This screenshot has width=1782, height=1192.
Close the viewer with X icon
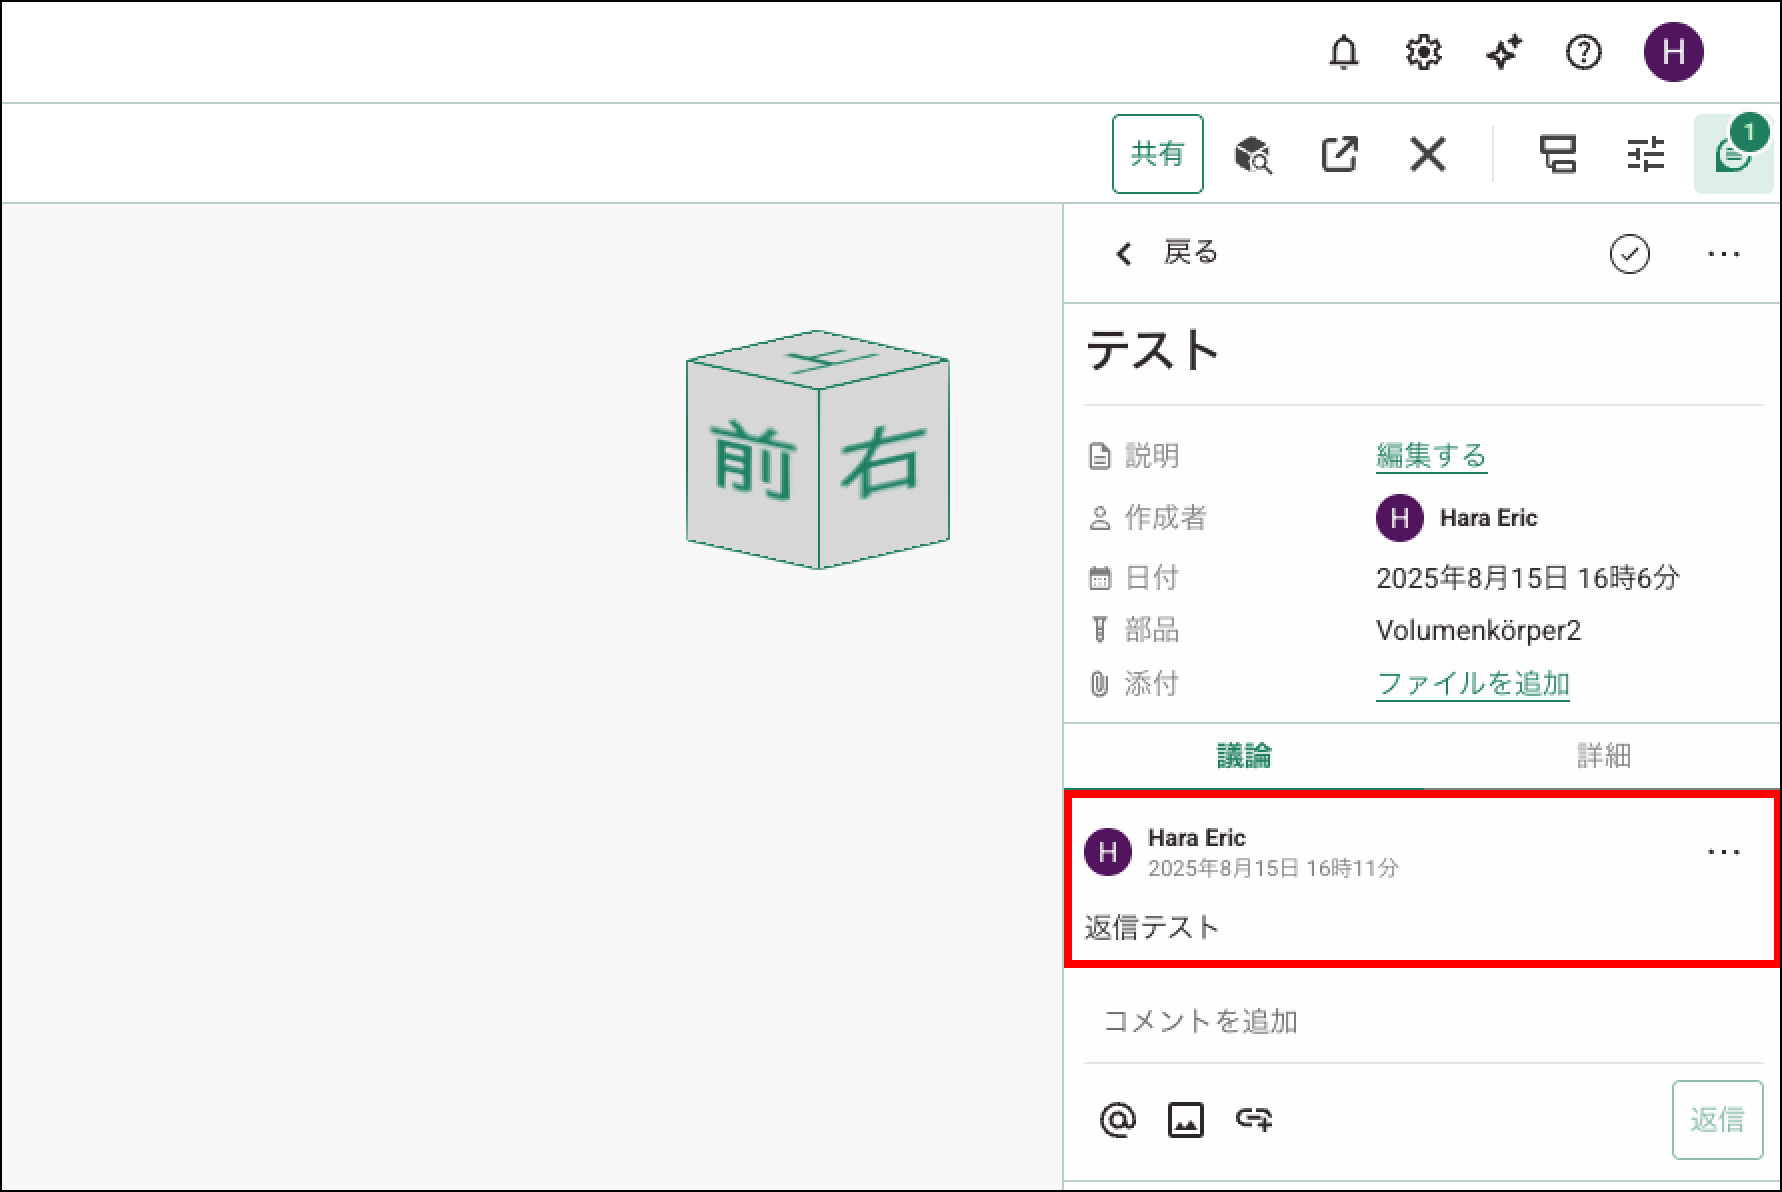(1427, 155)
